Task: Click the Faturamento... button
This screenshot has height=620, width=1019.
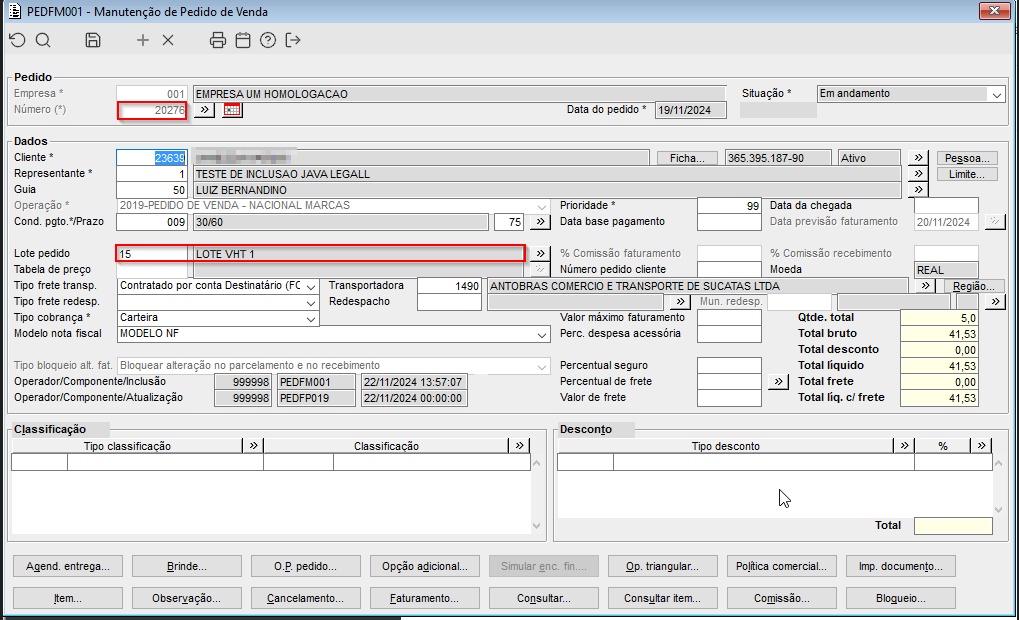Action: coord(425,598)
